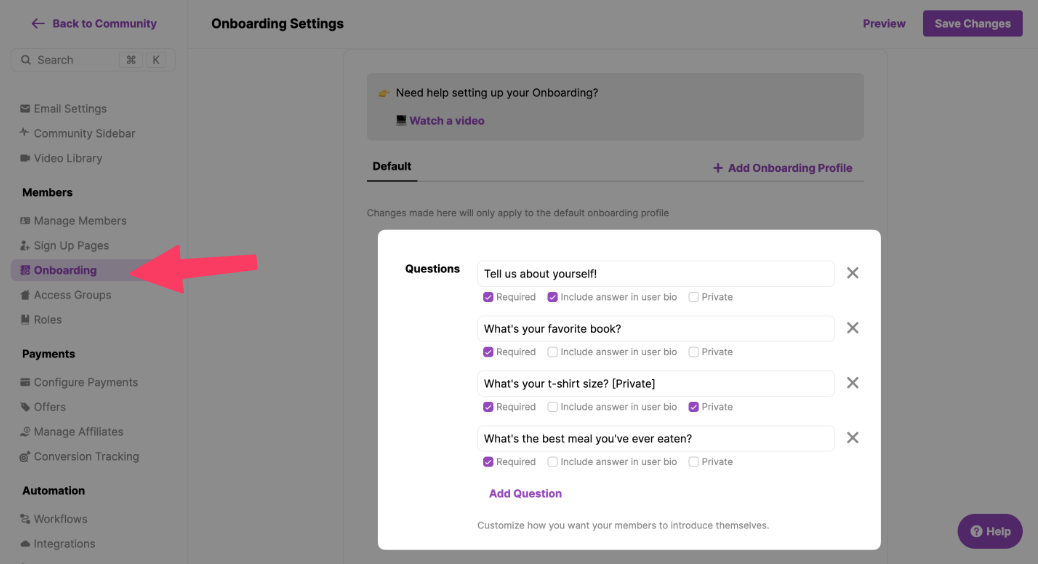1038x564 pixels.
Task: Select the Default onboarding profile tab
Action: tap(392, 166)
